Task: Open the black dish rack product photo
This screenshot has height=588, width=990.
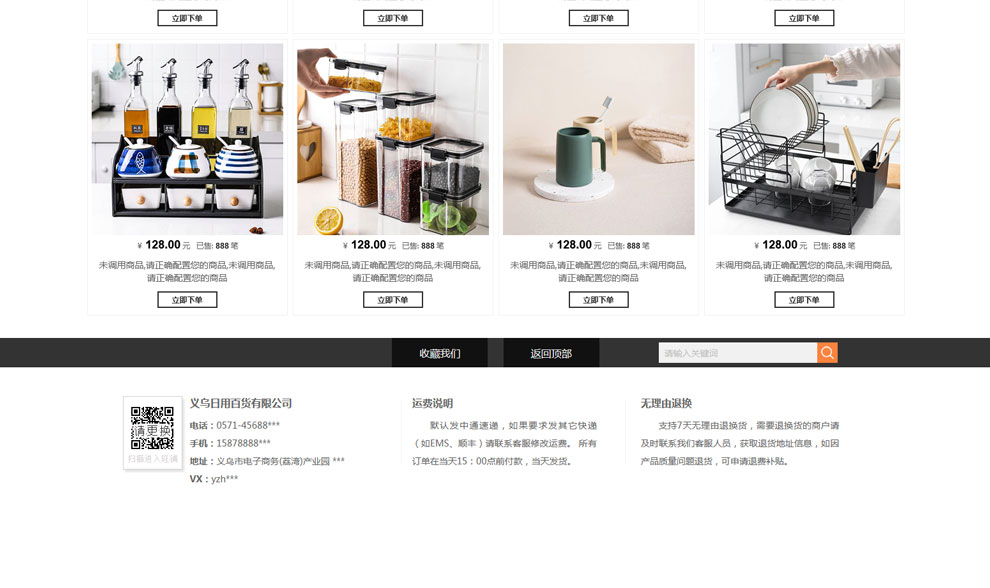Action: (x=804, y=139)
